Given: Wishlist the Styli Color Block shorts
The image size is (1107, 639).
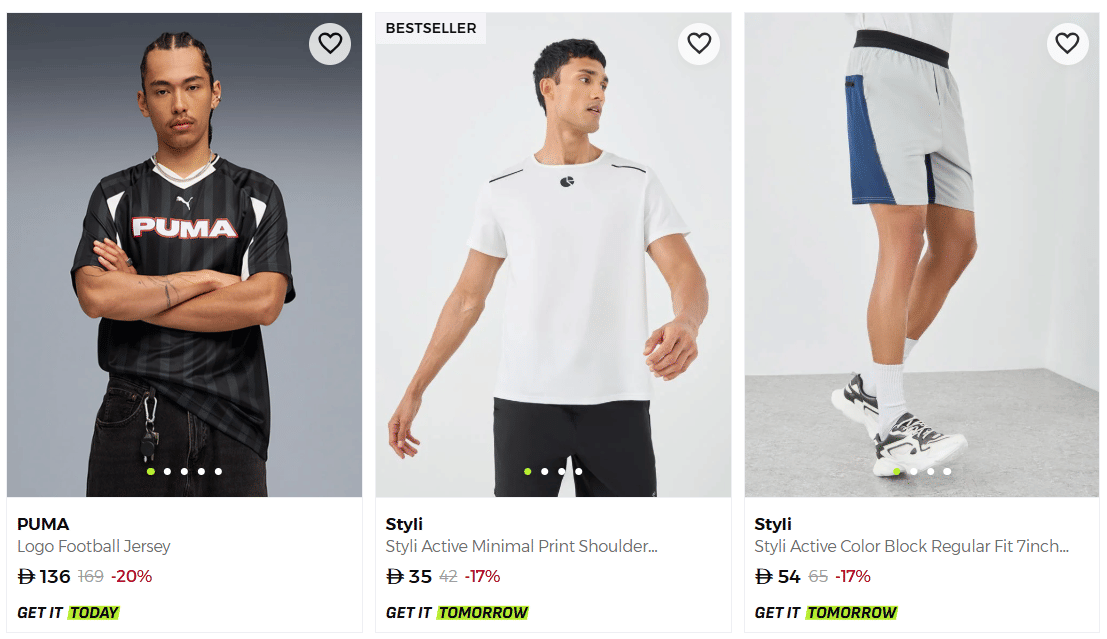Looking at the screenshot, I should point(1068,43).
